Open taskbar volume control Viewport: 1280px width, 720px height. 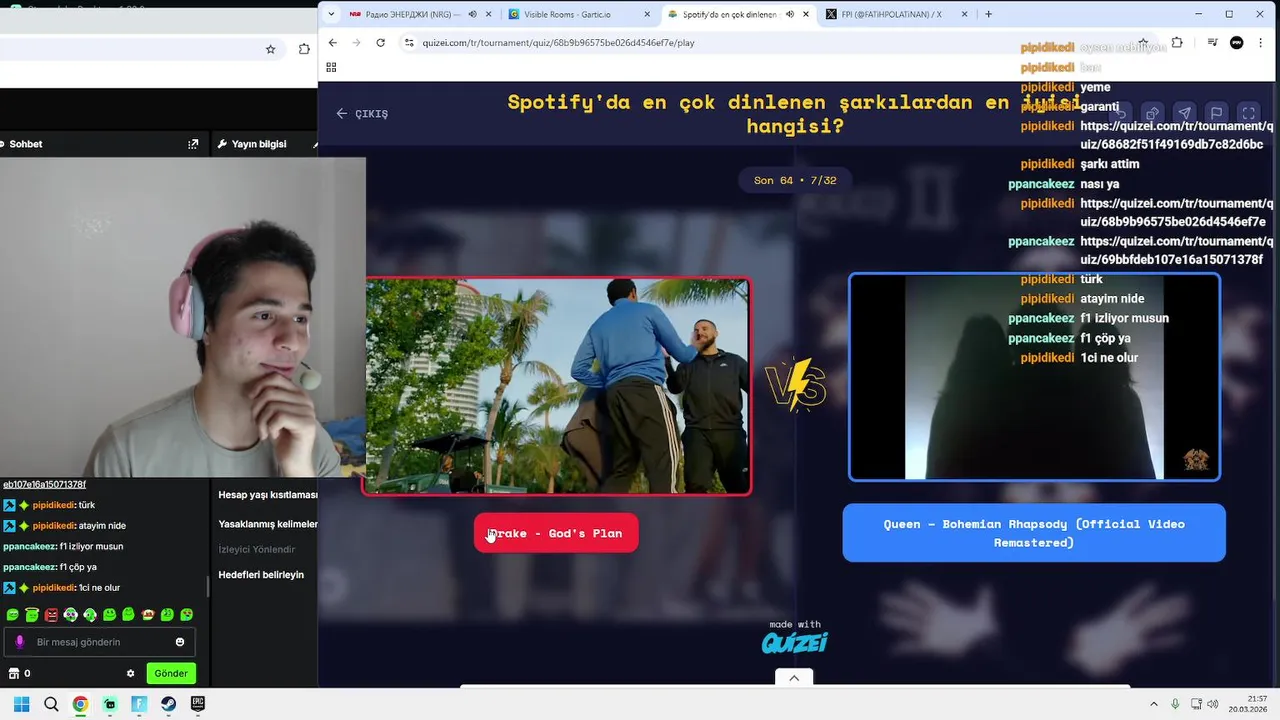tap(1214, 704)
